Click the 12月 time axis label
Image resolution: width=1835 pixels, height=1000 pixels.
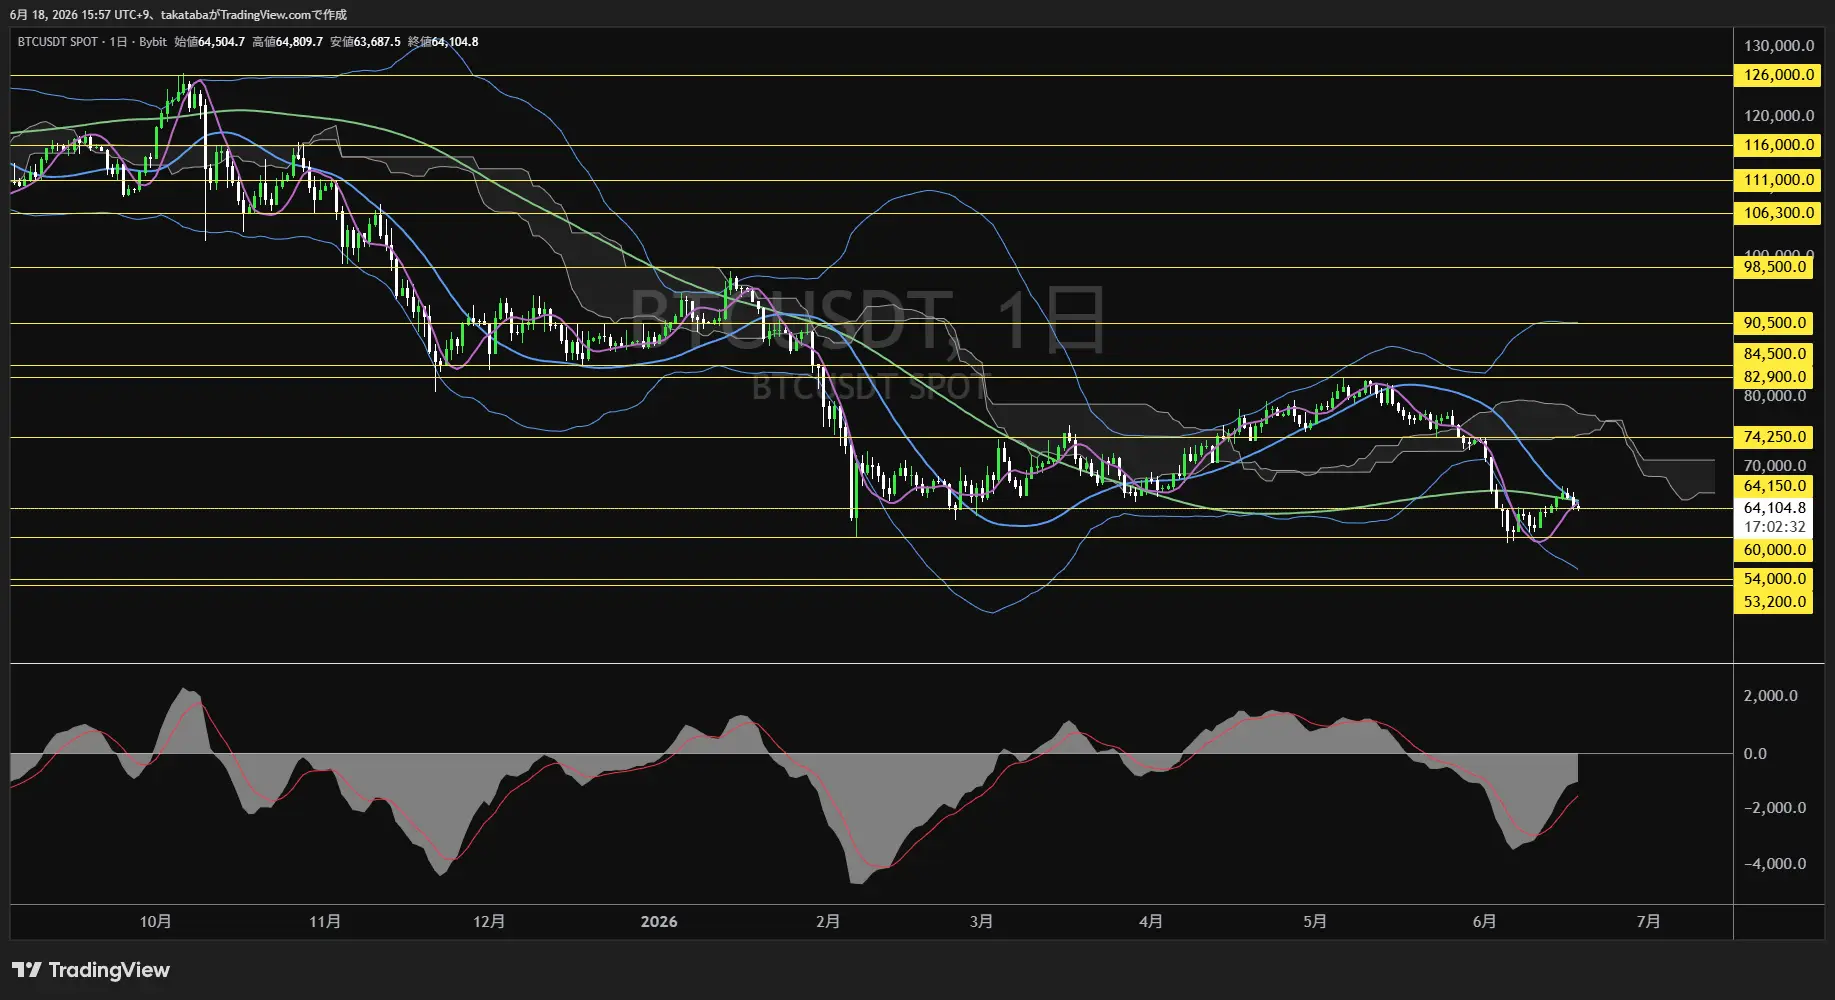[x=489, y=922]
